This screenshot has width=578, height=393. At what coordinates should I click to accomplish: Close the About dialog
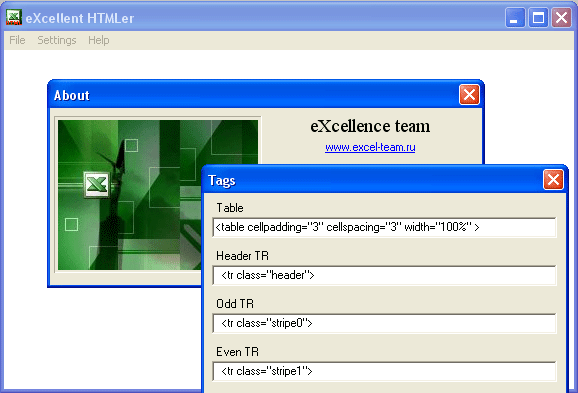(x=469, y=95)
